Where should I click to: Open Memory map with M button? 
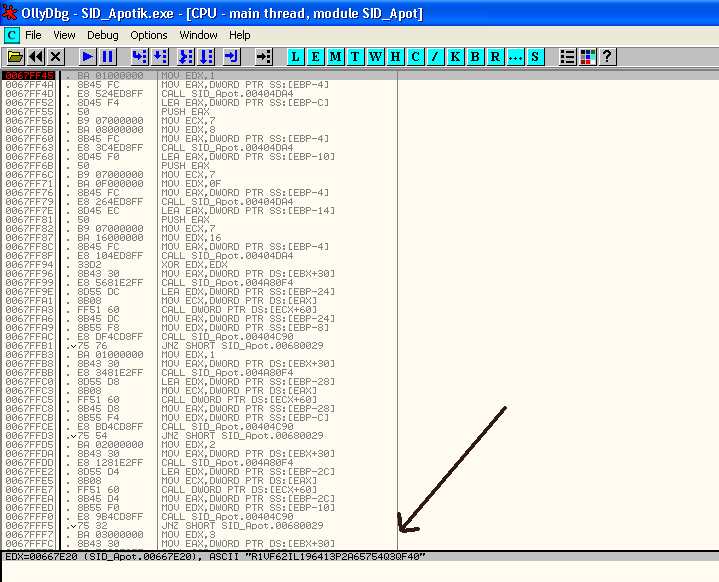[336, 57]
